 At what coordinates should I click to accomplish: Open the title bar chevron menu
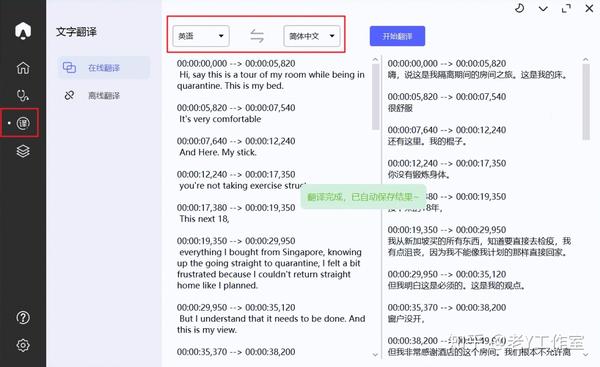click(x=543, y=8)
